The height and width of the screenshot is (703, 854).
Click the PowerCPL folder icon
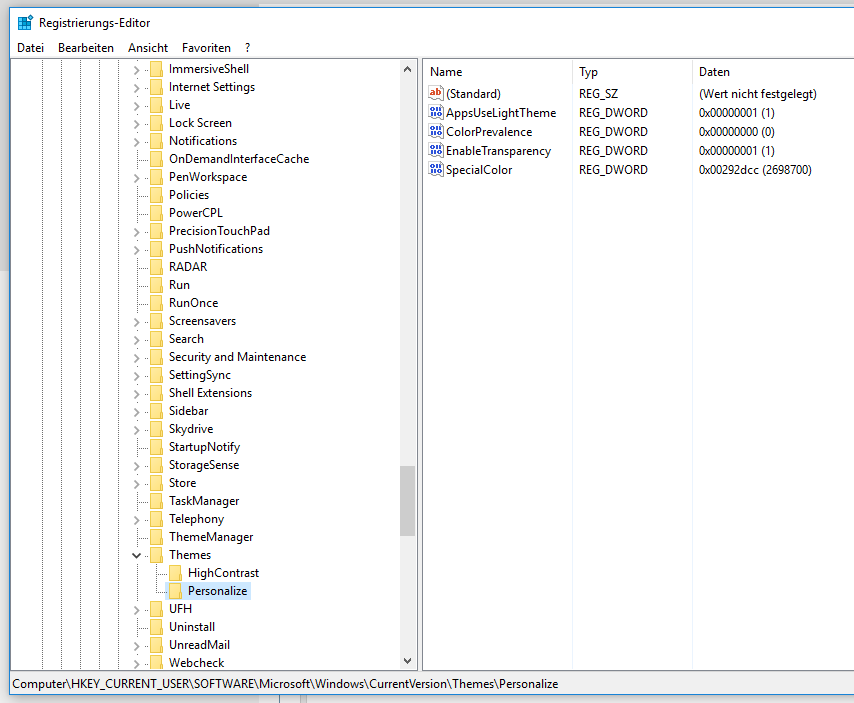point(156,213)
